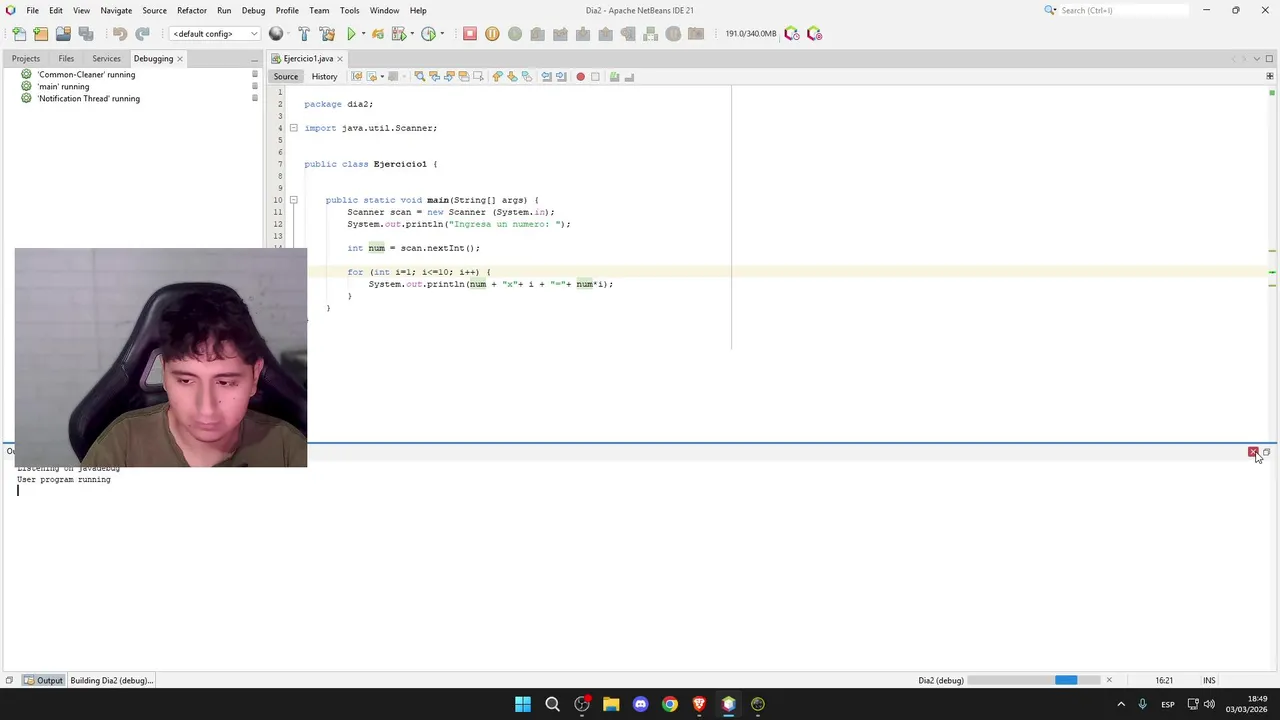Cancel the Dia2 debug process button
1280x720 pixels.
click(1108, 680)
